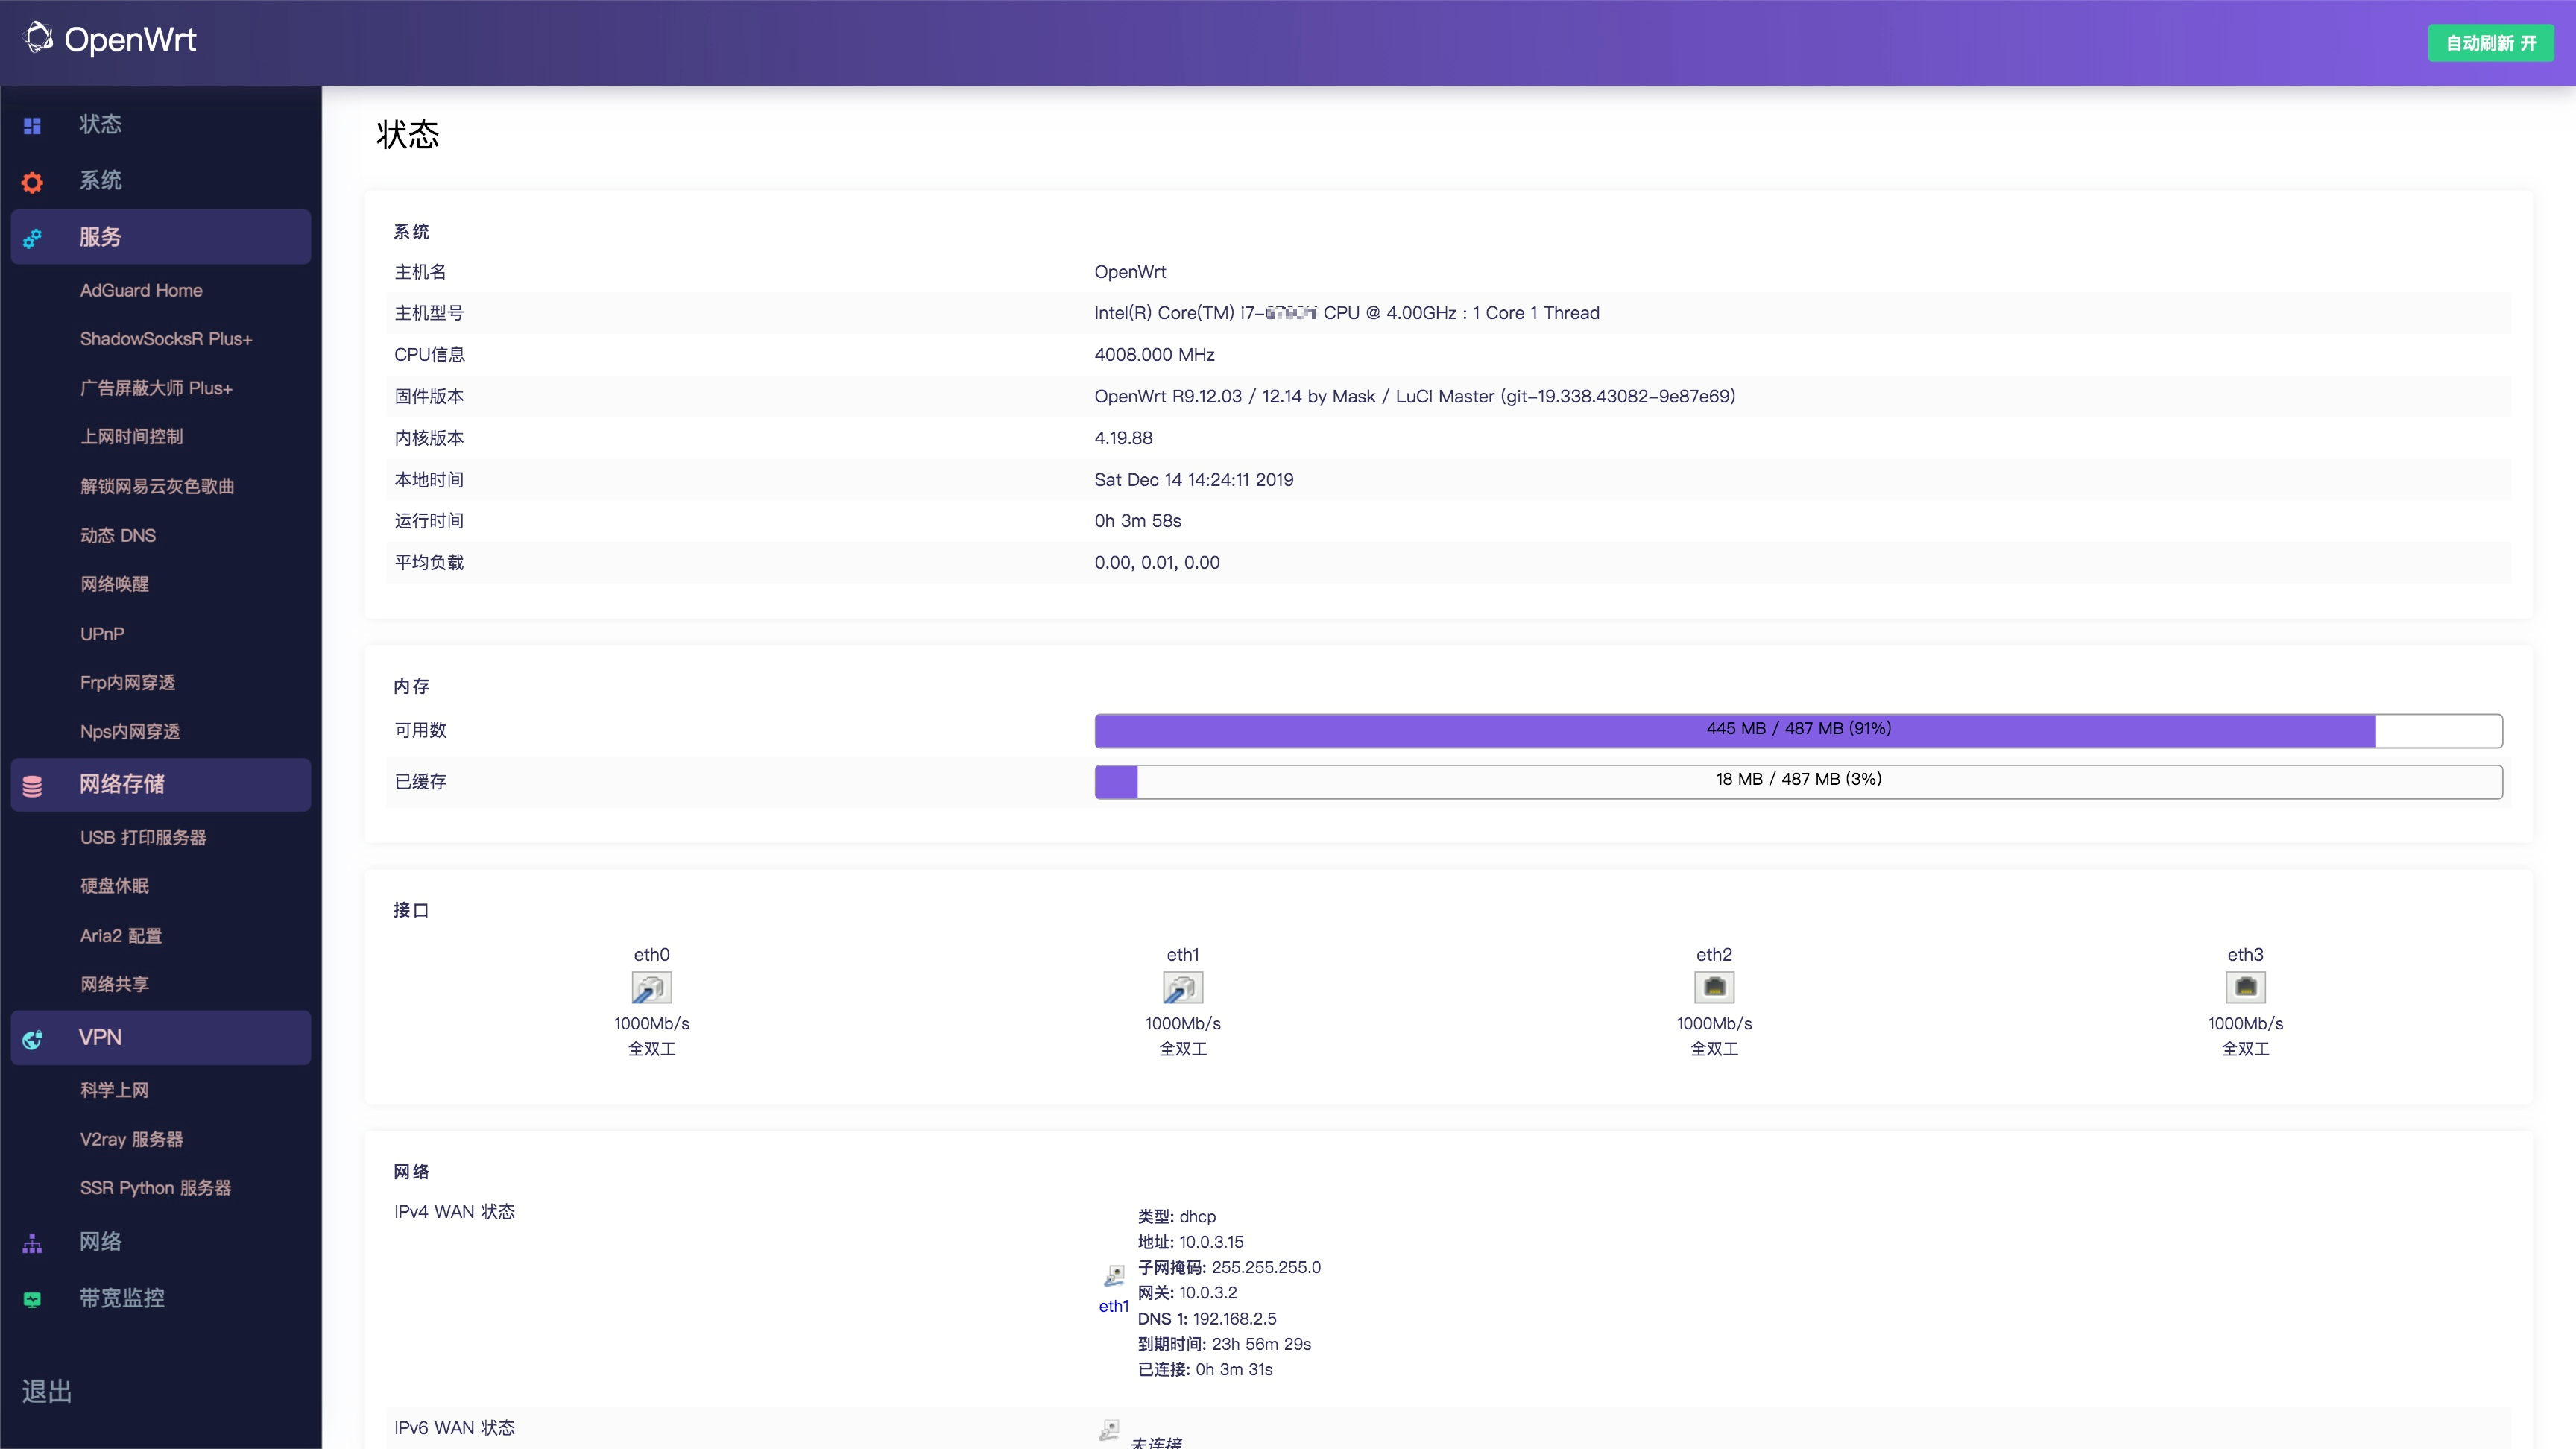The image size is (2576, 1449).
Task: Click the OpenWrt title text in header
Action: (x=130, y=39)
